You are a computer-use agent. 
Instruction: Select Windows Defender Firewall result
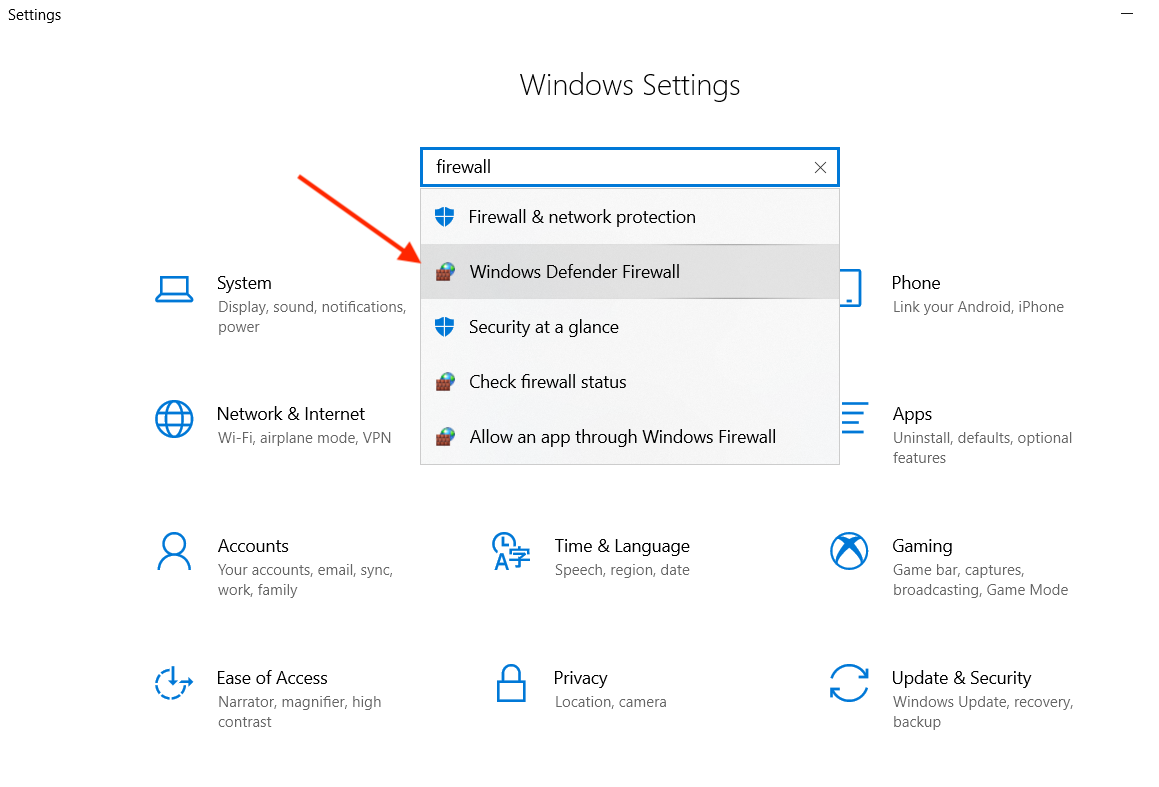[630, 272]
